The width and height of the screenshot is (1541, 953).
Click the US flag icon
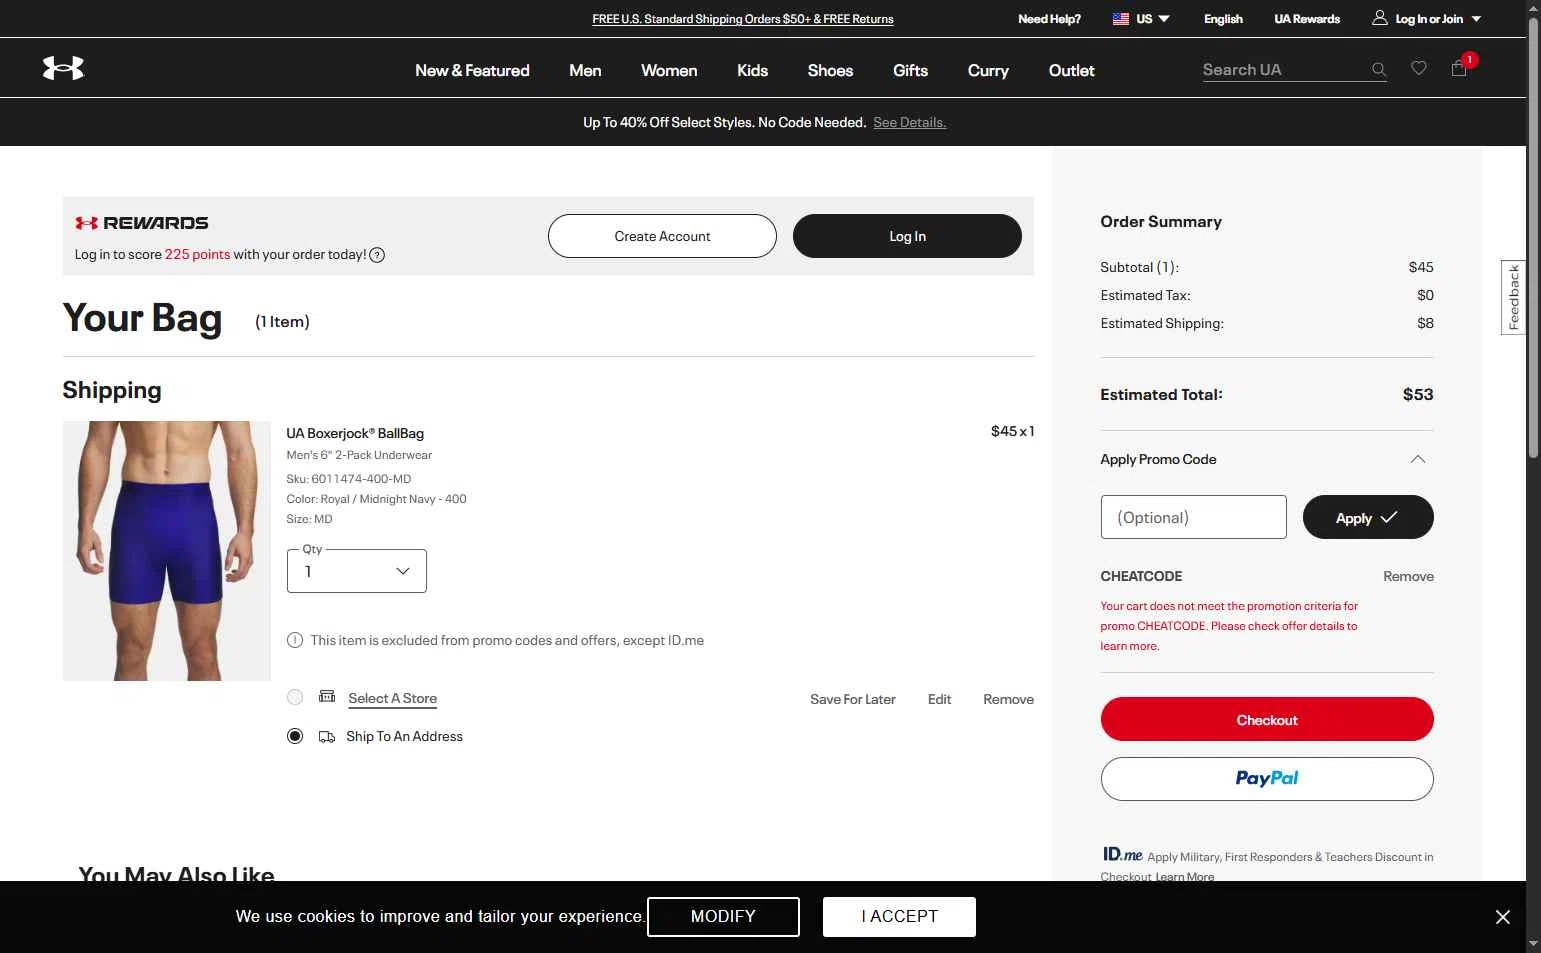[x=1121, y=19]
